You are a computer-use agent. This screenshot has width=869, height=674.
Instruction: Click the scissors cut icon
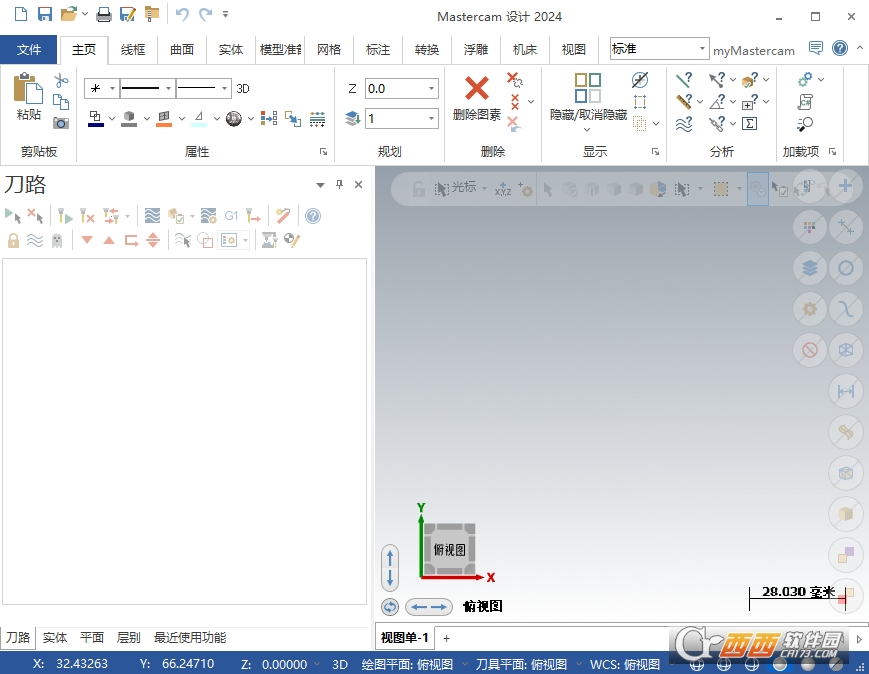pos(61,81)
